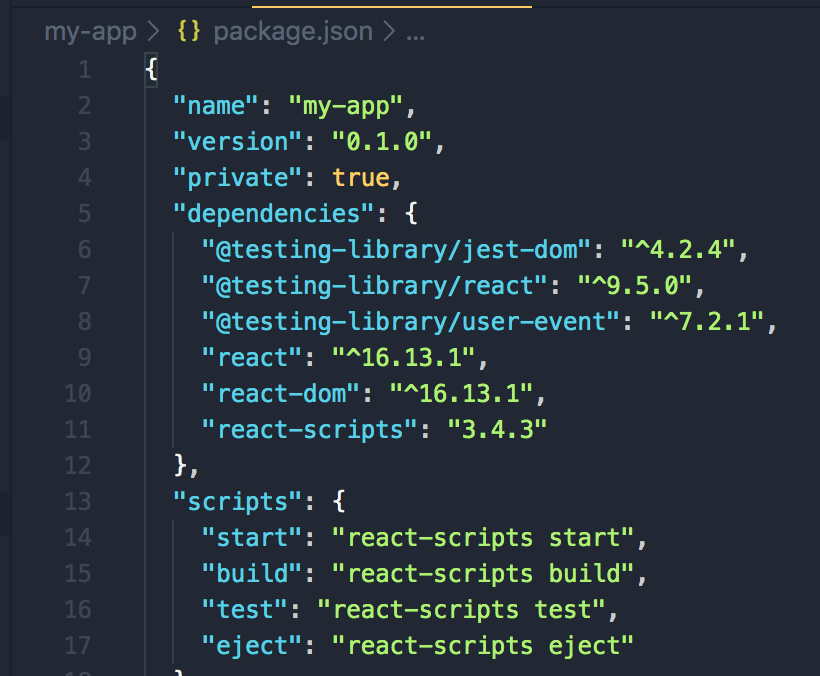Screen dimensions: 820x676
Task: Click the "react-scripts test" value
Action: 461,611
